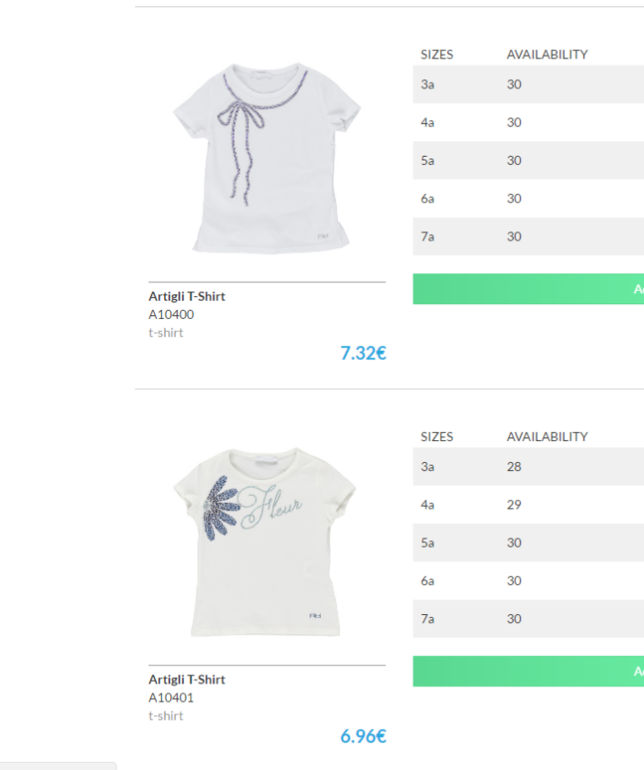
Task: Select the 7a size row for A10401
Action: tap(529, 619)
